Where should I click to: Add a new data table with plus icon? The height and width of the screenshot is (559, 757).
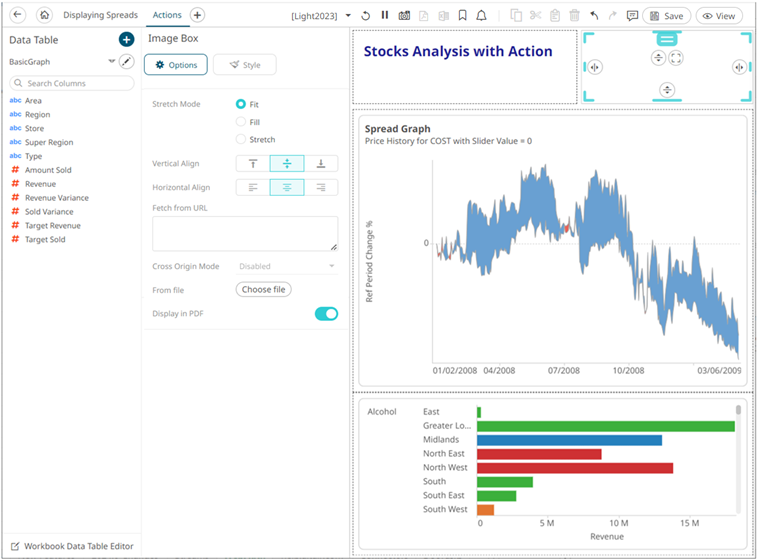coord(126,40)
